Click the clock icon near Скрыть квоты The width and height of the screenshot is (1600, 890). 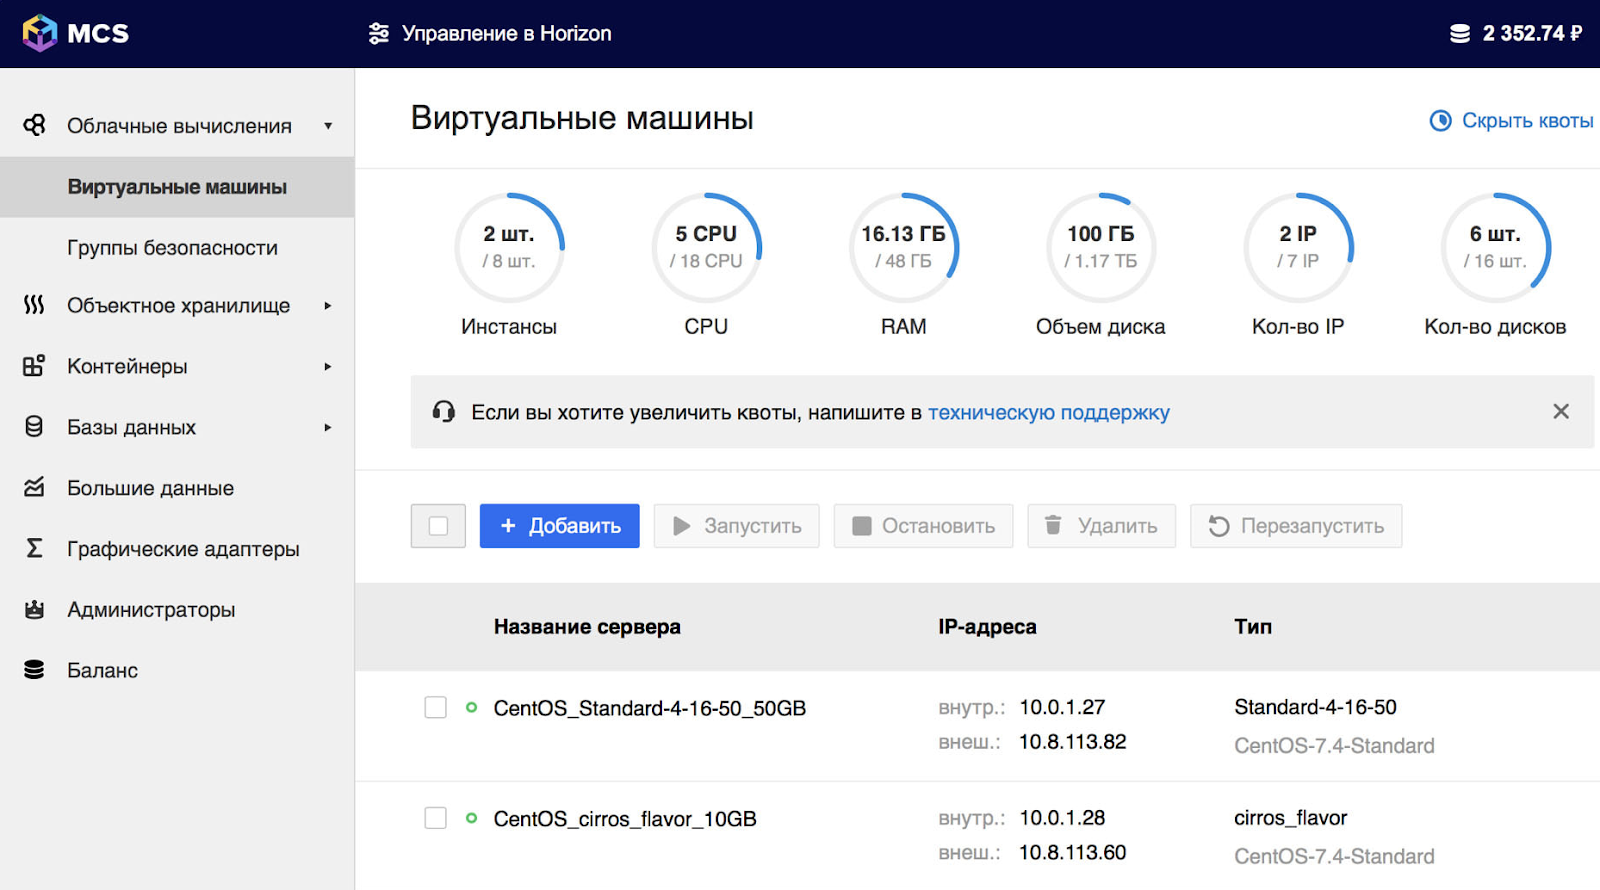pyautogui.click(x=1440, y=120)
